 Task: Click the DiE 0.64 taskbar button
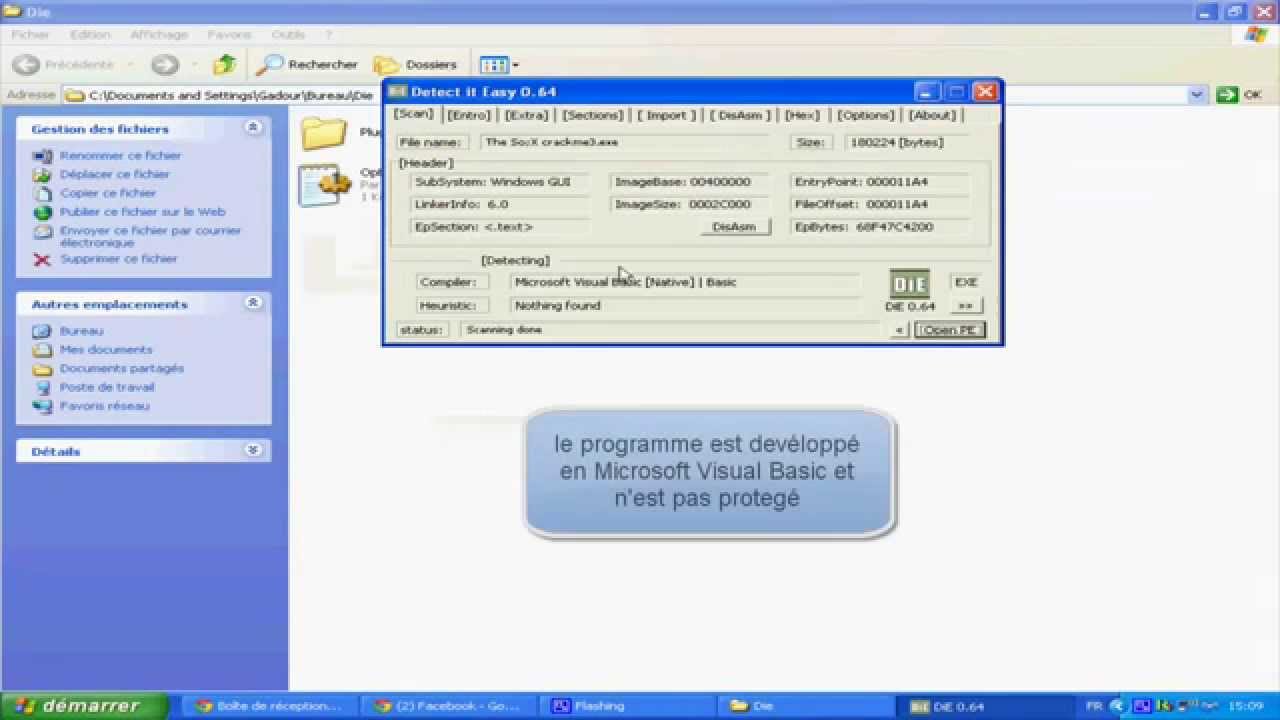(x=984, y=705)
